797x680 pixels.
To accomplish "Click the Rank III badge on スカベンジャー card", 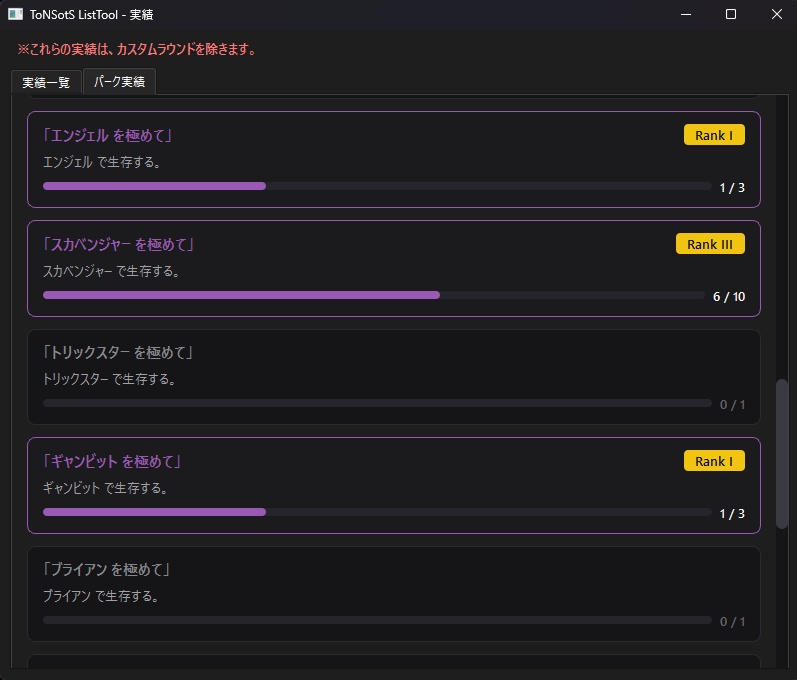I will (x=710, y=244).
